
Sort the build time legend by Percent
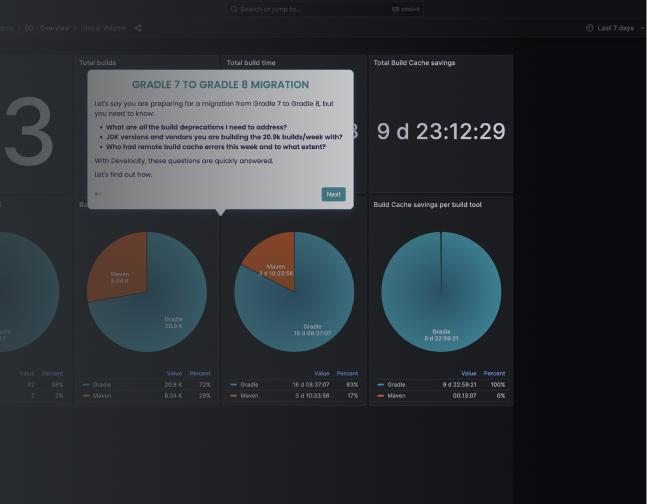347,374
